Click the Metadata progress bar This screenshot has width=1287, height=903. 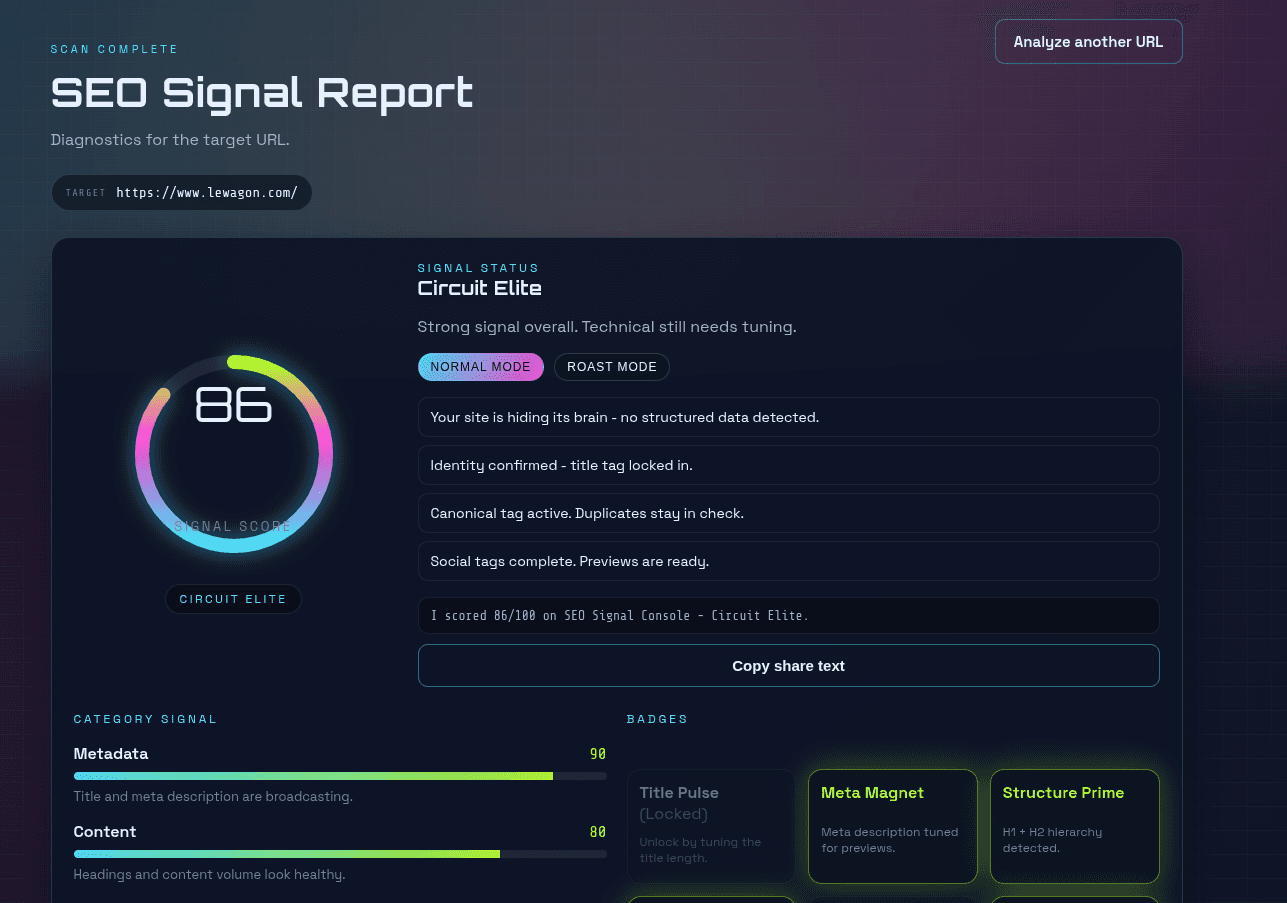pos(339,775)
